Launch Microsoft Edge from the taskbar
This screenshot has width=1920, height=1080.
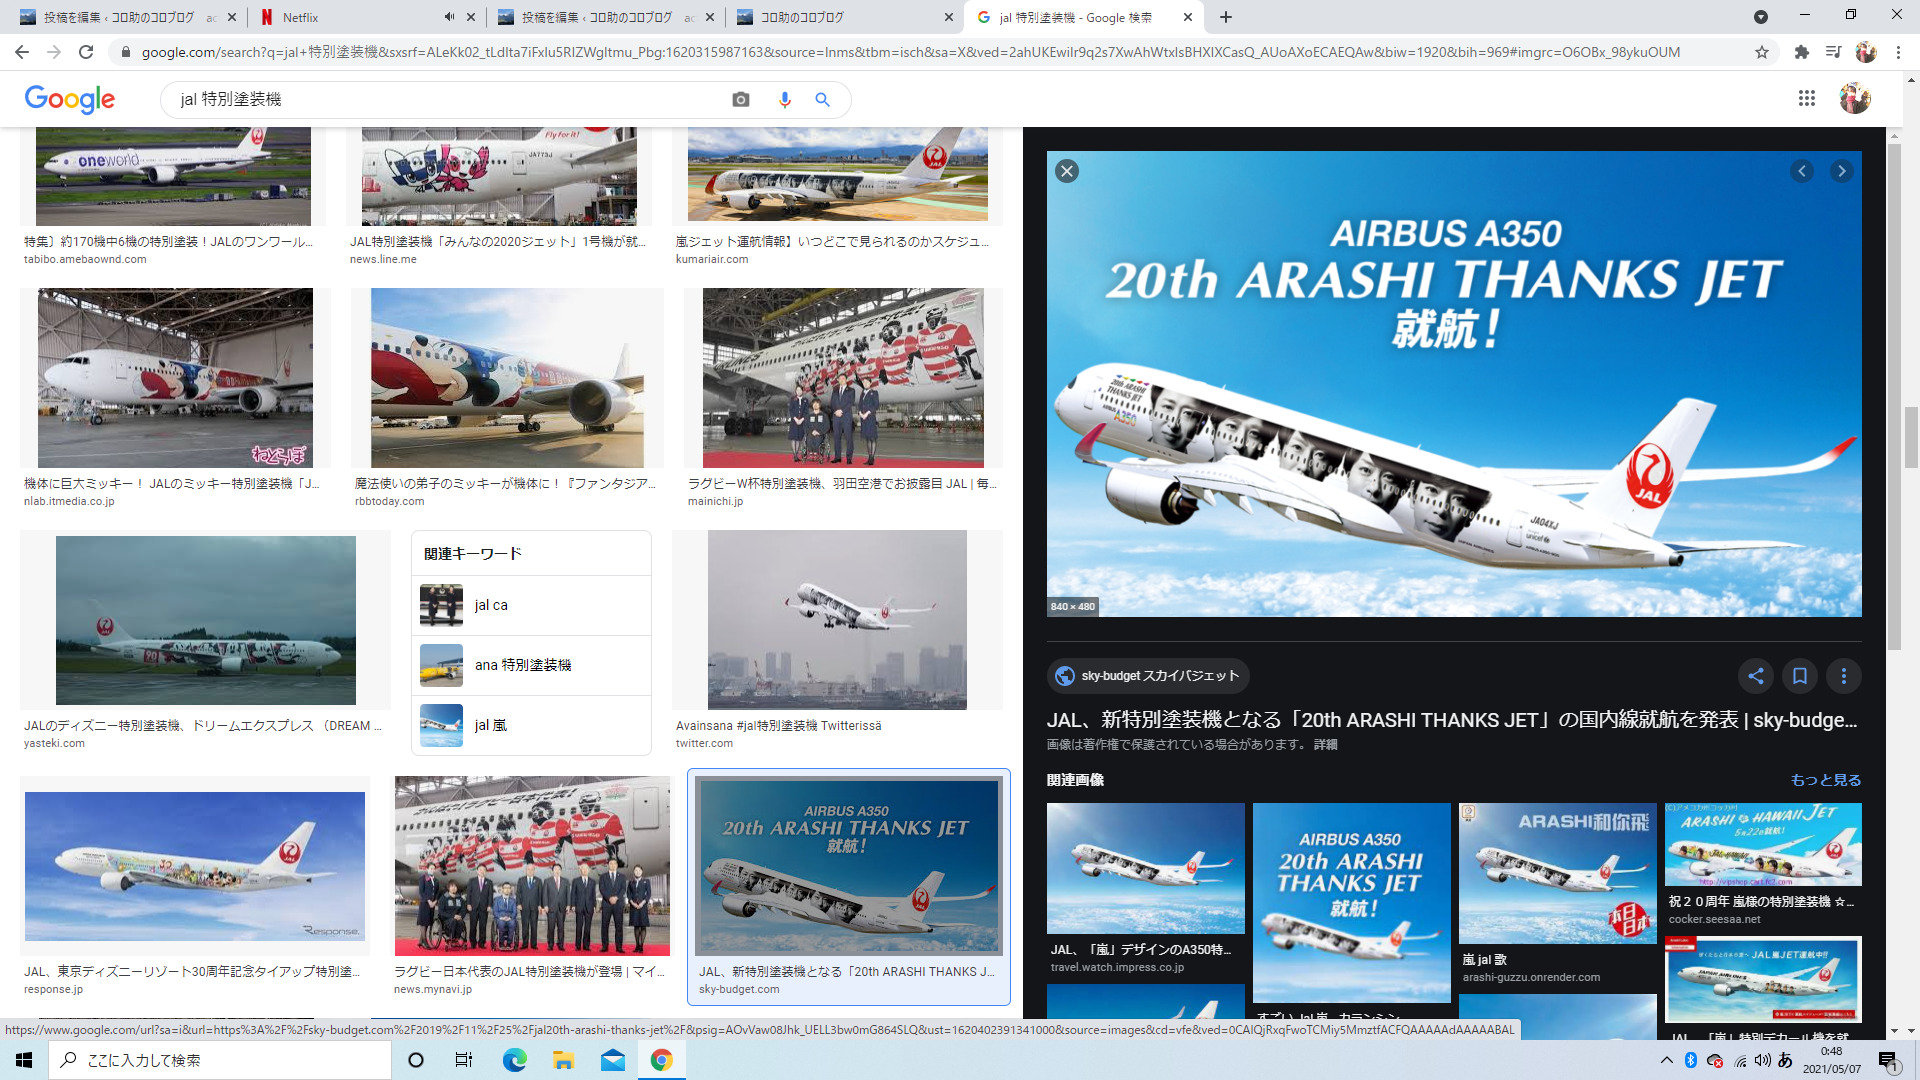tap(514, 1060)
